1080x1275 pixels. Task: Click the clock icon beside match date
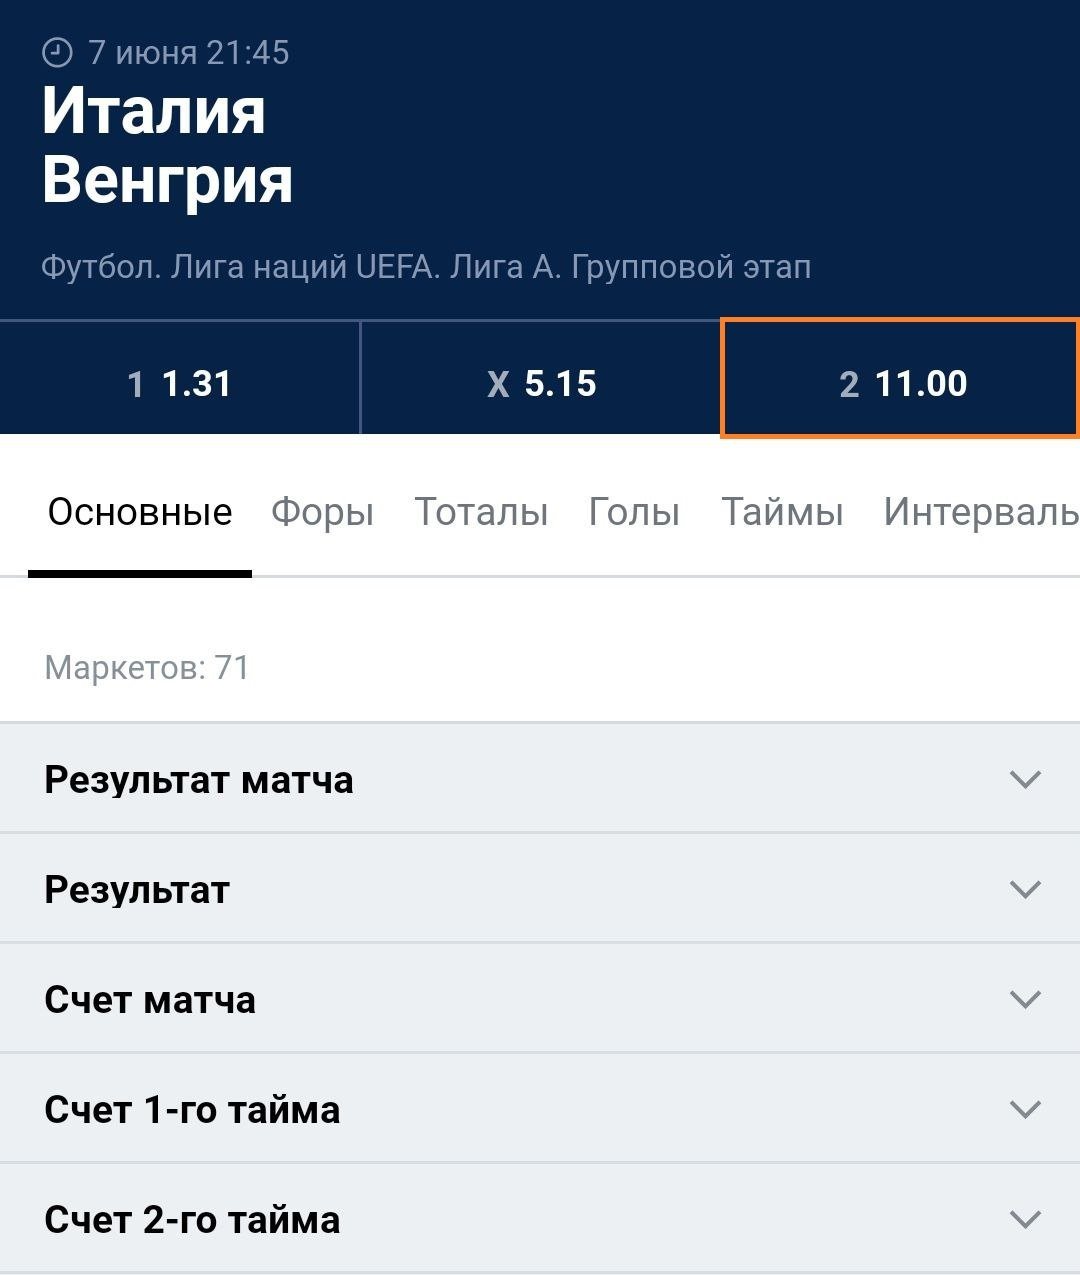57,52
